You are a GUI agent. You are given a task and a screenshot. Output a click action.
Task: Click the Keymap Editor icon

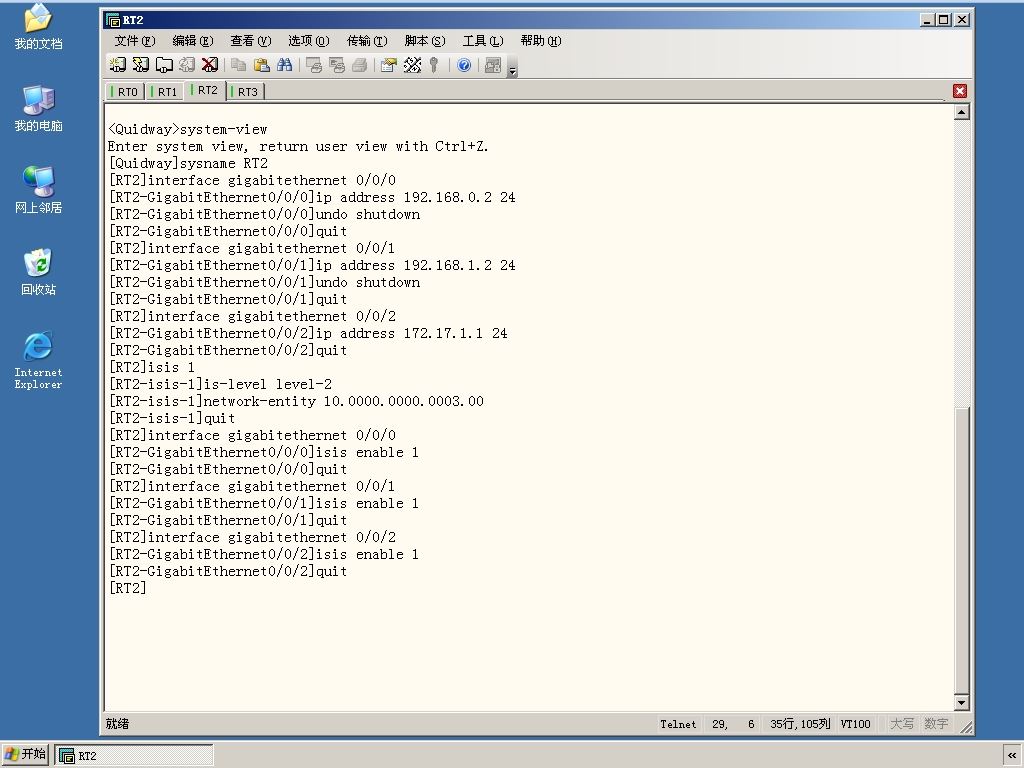[x=412, y=65]
